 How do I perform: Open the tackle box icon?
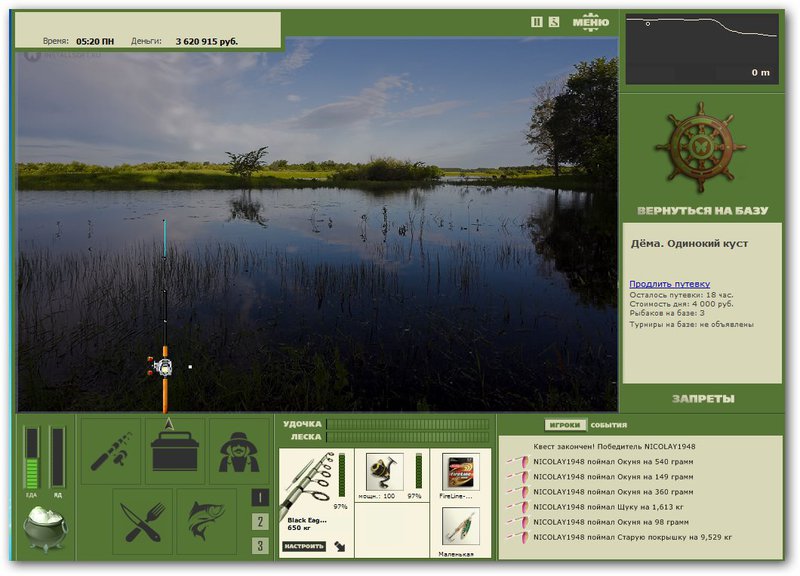[175, 451]
